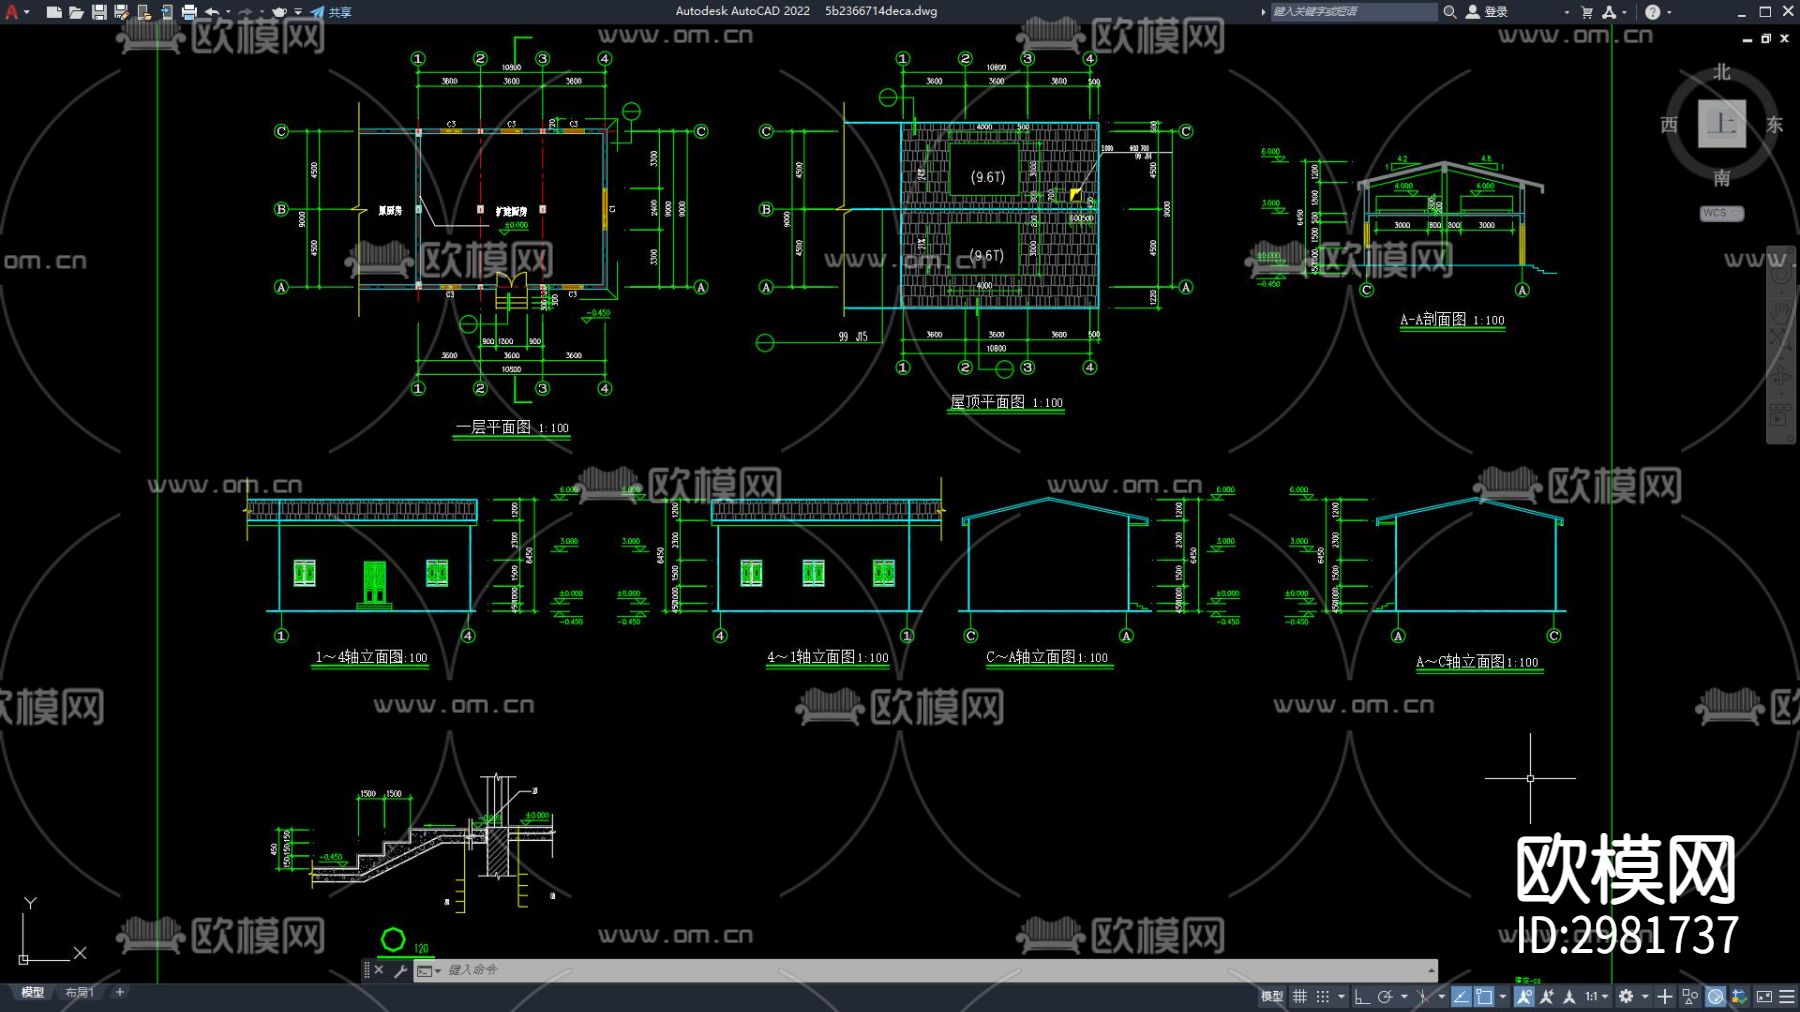The width and height of the screenshot is (1800, 1012).
Task: Undo the last action
Action: coord(212,12)
